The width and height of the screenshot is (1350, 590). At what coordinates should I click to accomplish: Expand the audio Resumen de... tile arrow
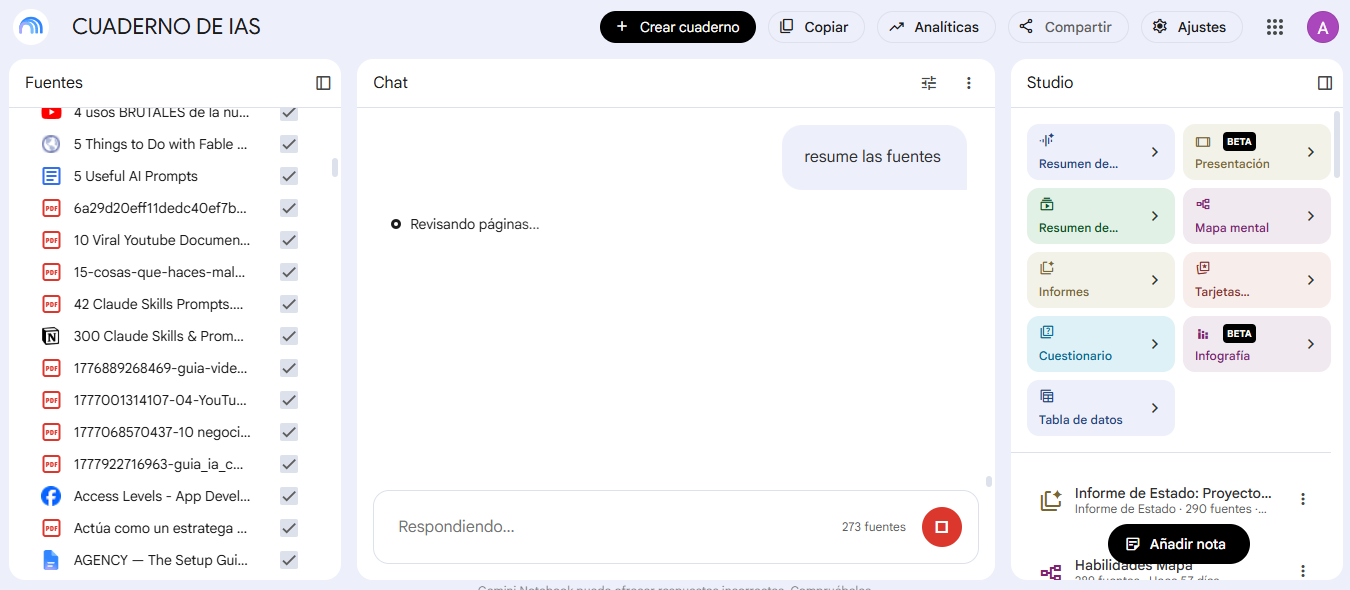1154,152
